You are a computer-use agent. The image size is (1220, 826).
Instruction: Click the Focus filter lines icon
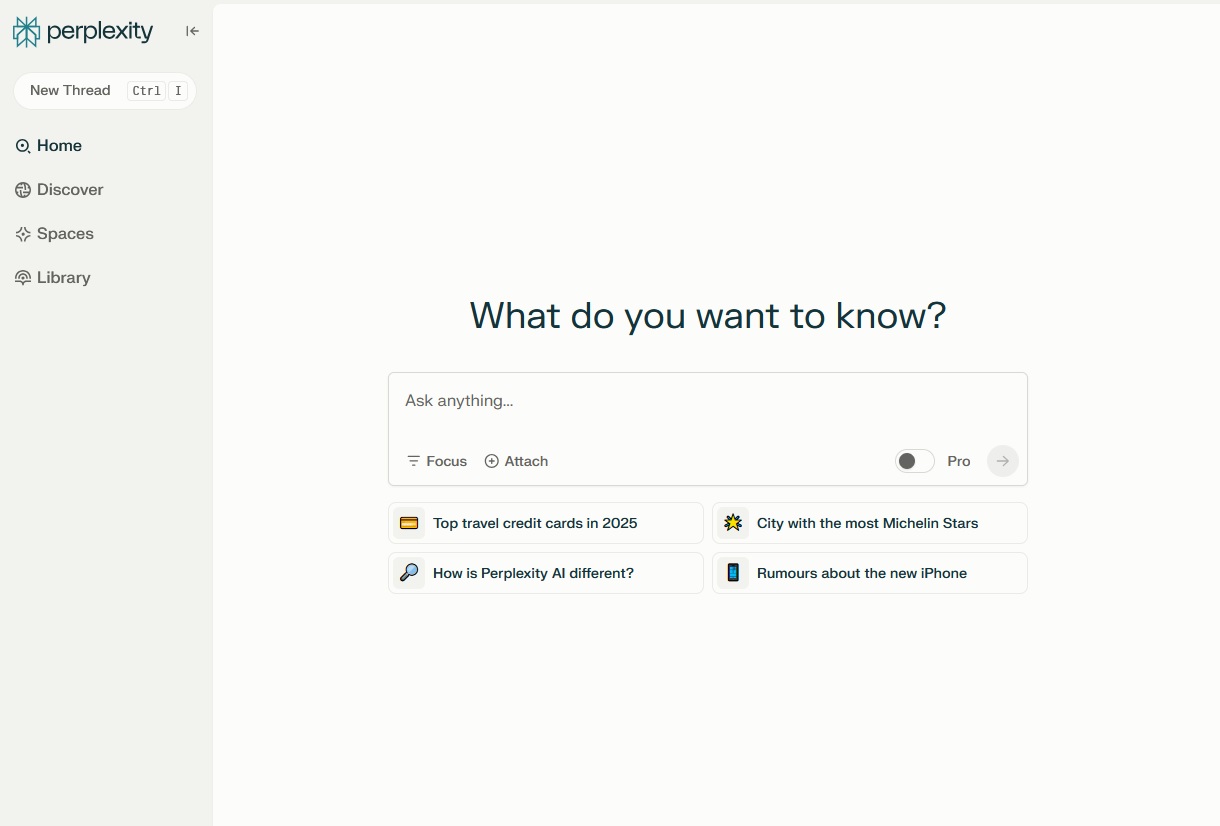(x=413, y=461)
